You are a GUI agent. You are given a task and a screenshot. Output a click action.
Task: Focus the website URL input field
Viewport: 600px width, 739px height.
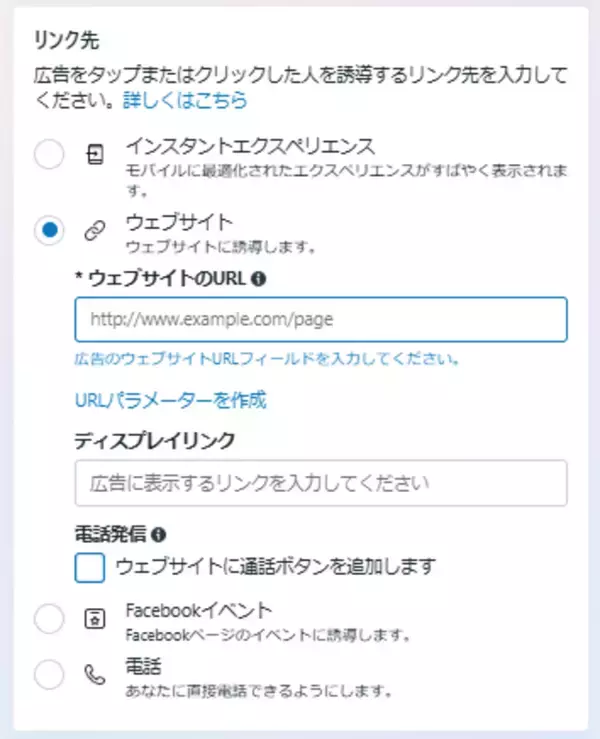[x=321, y=320]
